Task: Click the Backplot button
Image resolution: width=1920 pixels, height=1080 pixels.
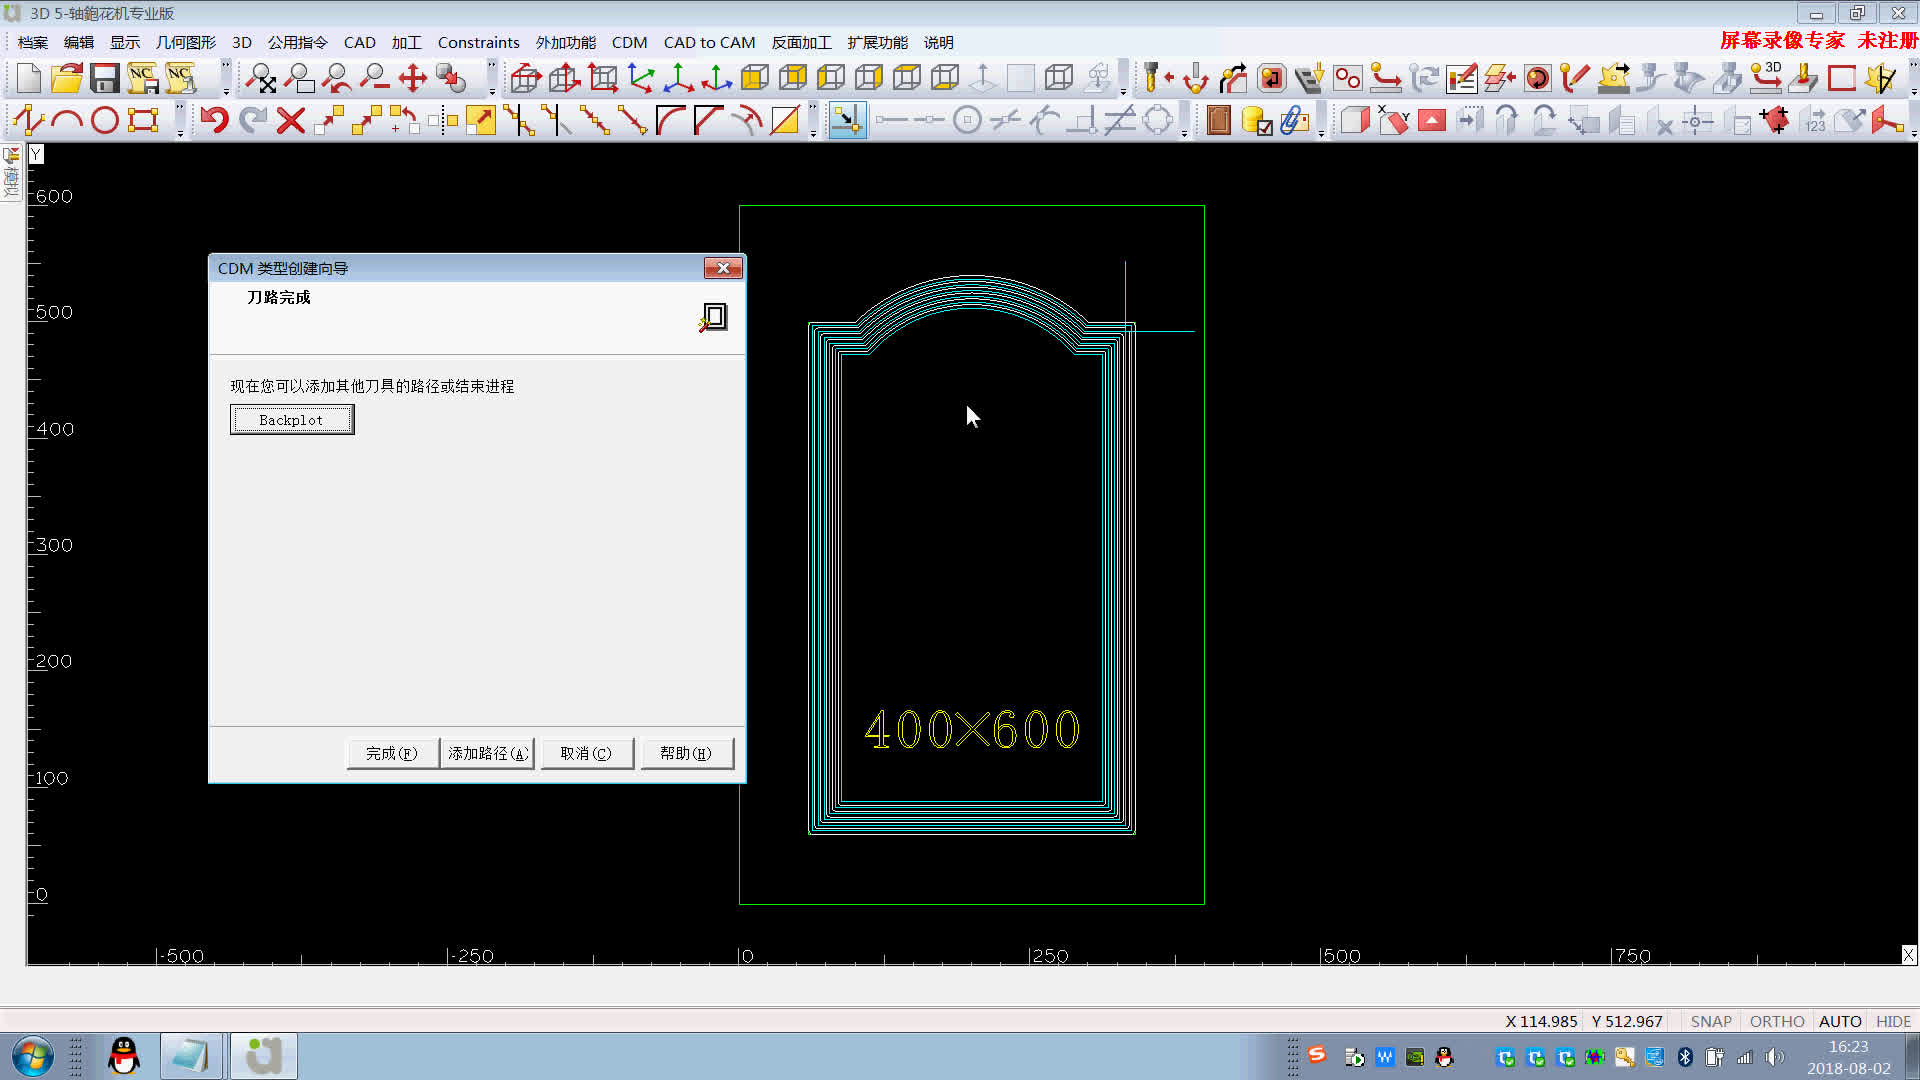Action: pos(291,420)
